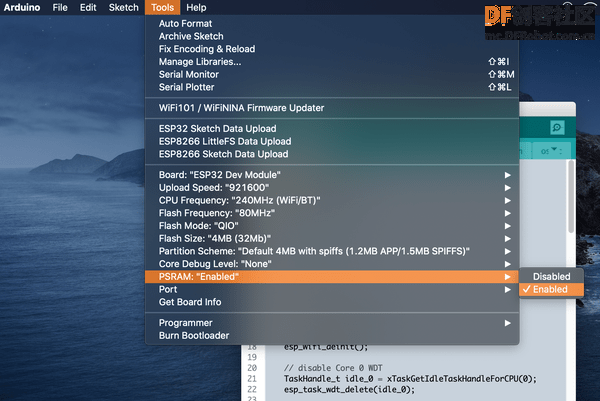
Task: Expand the Board "ESP32 Dev Module" submenu
Action: (332, 175)
